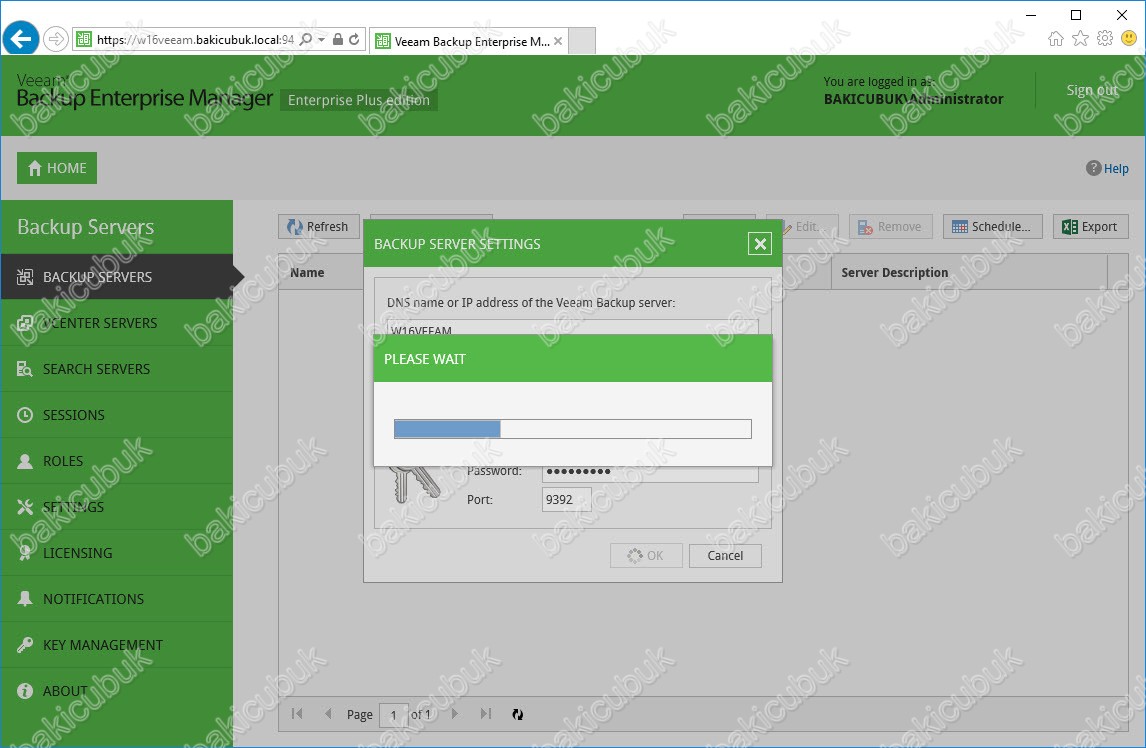Click the Please Wait progress bar
1146x748 pixels.
572,429
